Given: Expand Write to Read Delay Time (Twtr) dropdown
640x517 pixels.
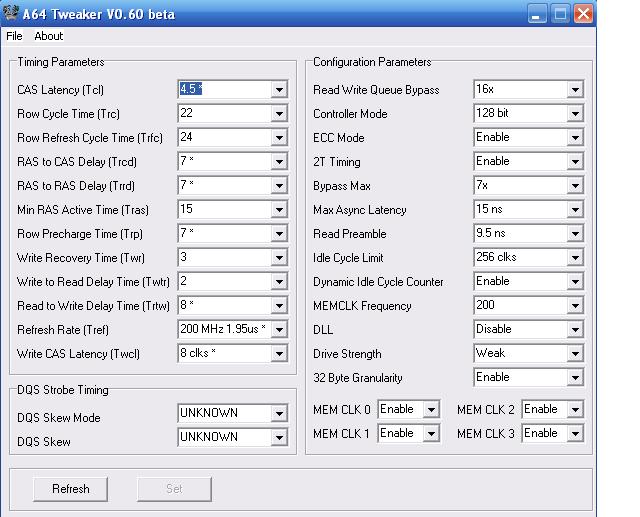Looking at the screenshot, I should pos(279,282).
